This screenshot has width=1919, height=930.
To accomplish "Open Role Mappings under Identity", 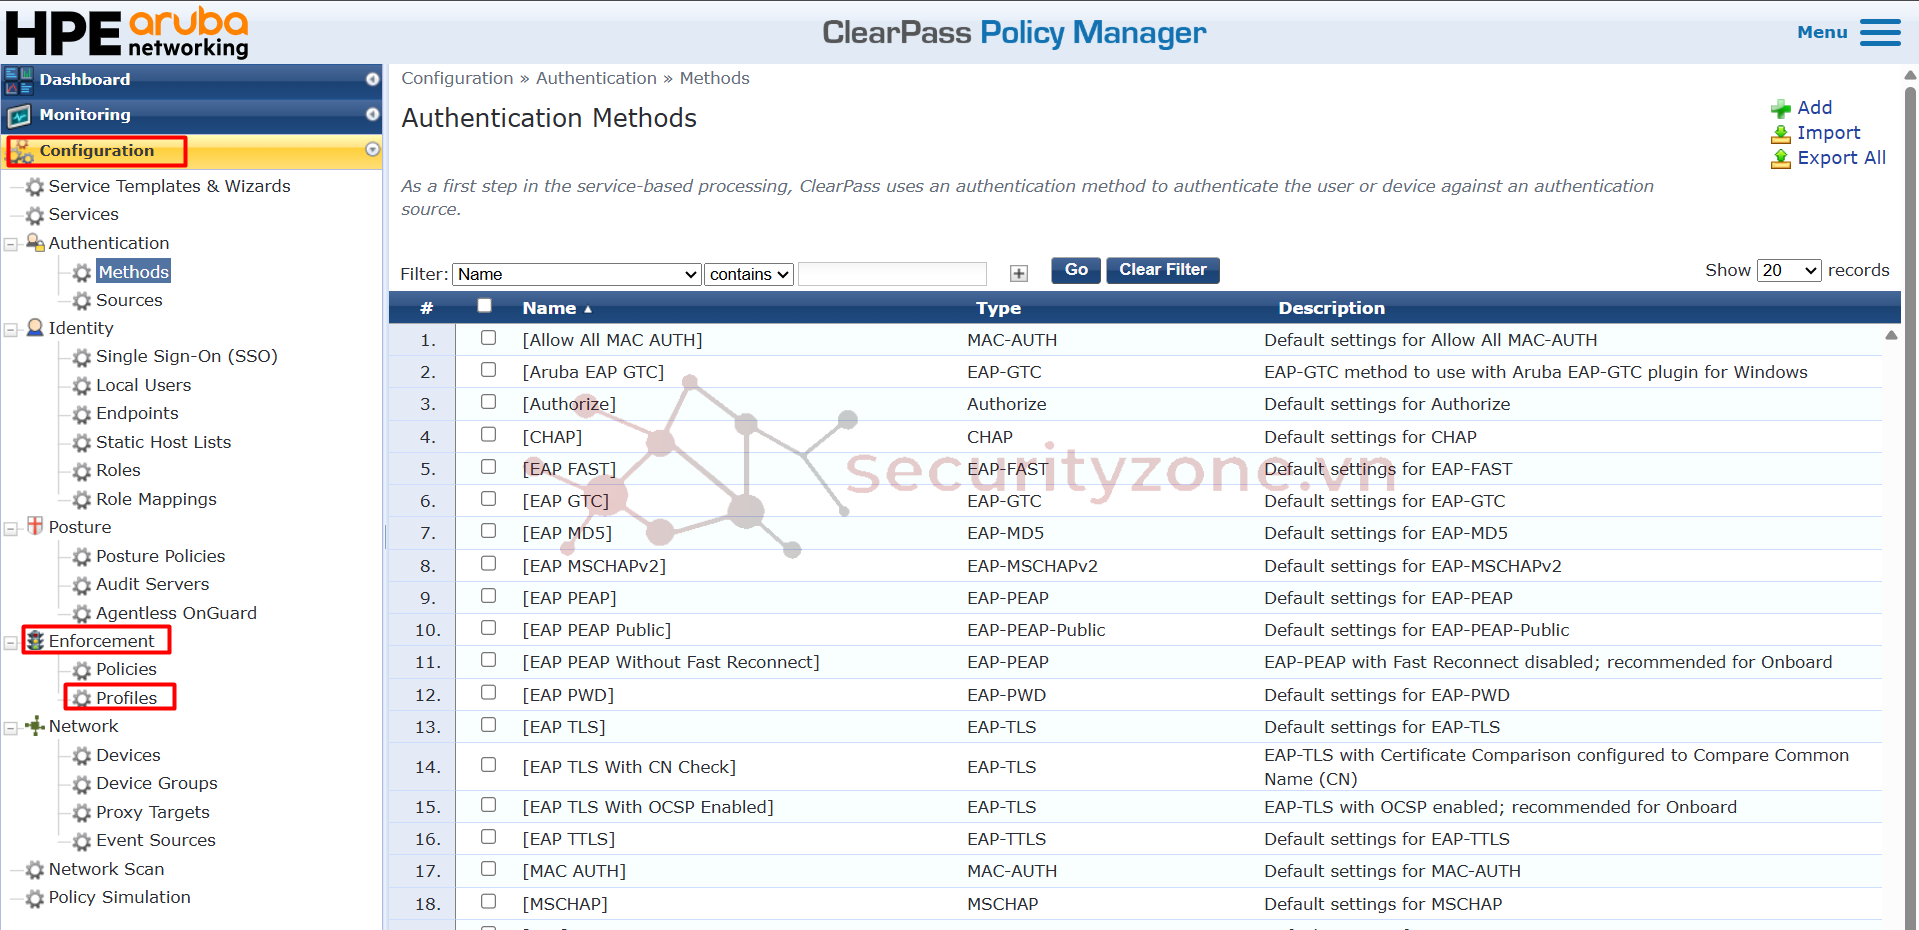I will point(156,499).
